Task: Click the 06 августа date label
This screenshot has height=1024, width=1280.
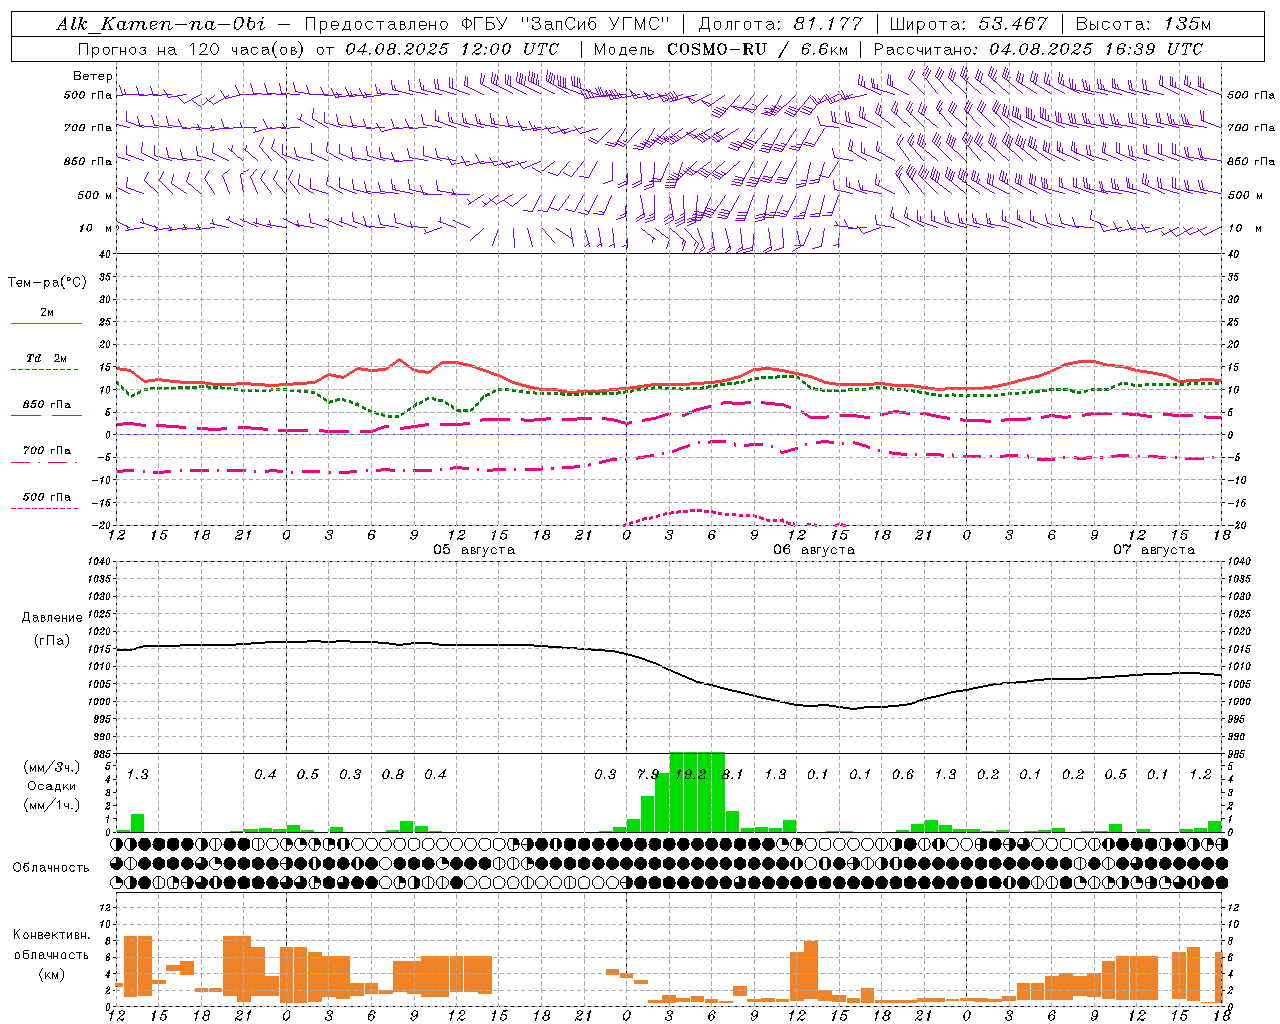Action: 814,550
